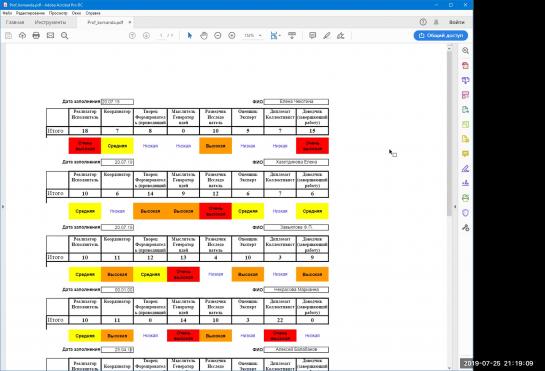The image size is (545, 371).
Task: Choose the arrow Selection tool
Action: tap(190, 35)
